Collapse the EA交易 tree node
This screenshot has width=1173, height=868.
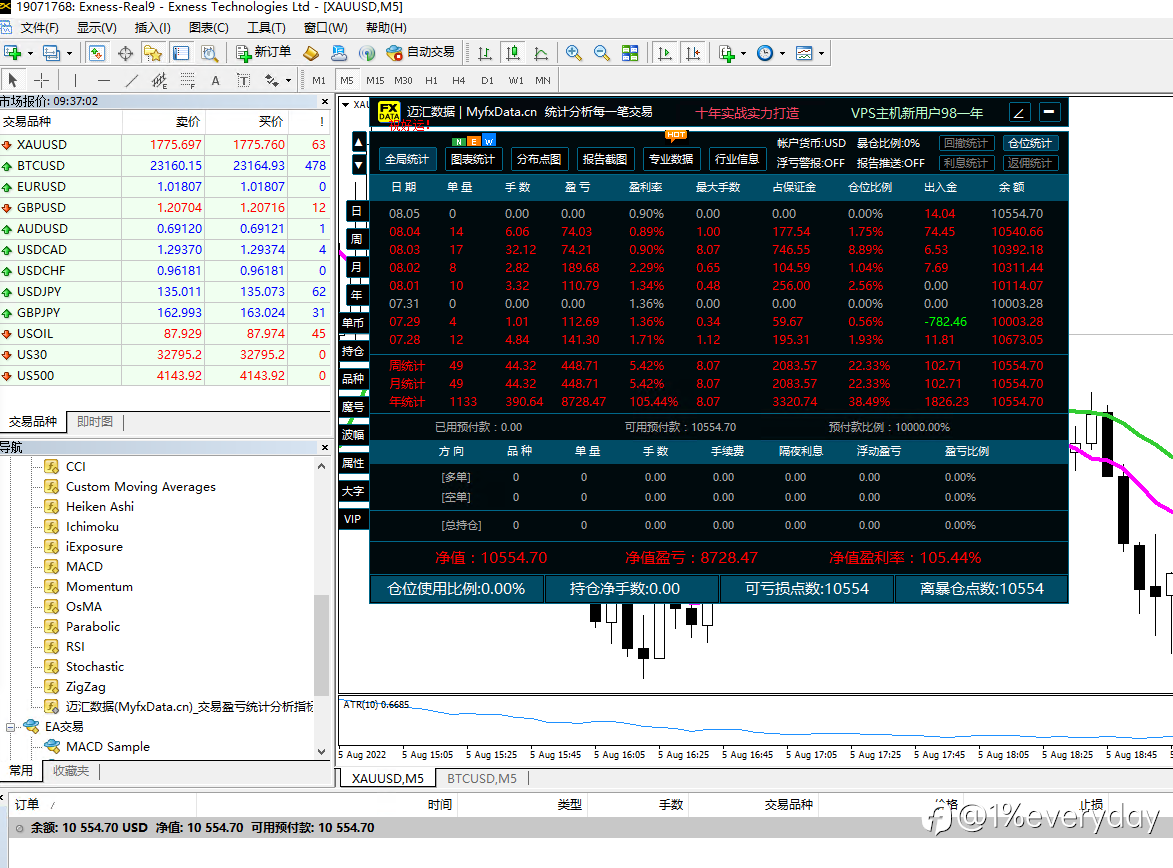[10, 727]
